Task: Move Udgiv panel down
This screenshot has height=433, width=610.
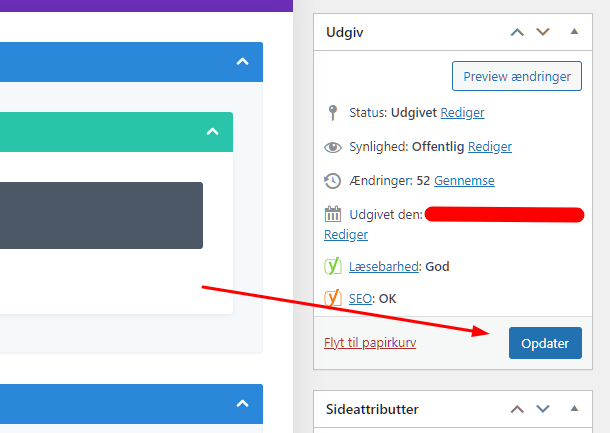Action: coord(543,32)
